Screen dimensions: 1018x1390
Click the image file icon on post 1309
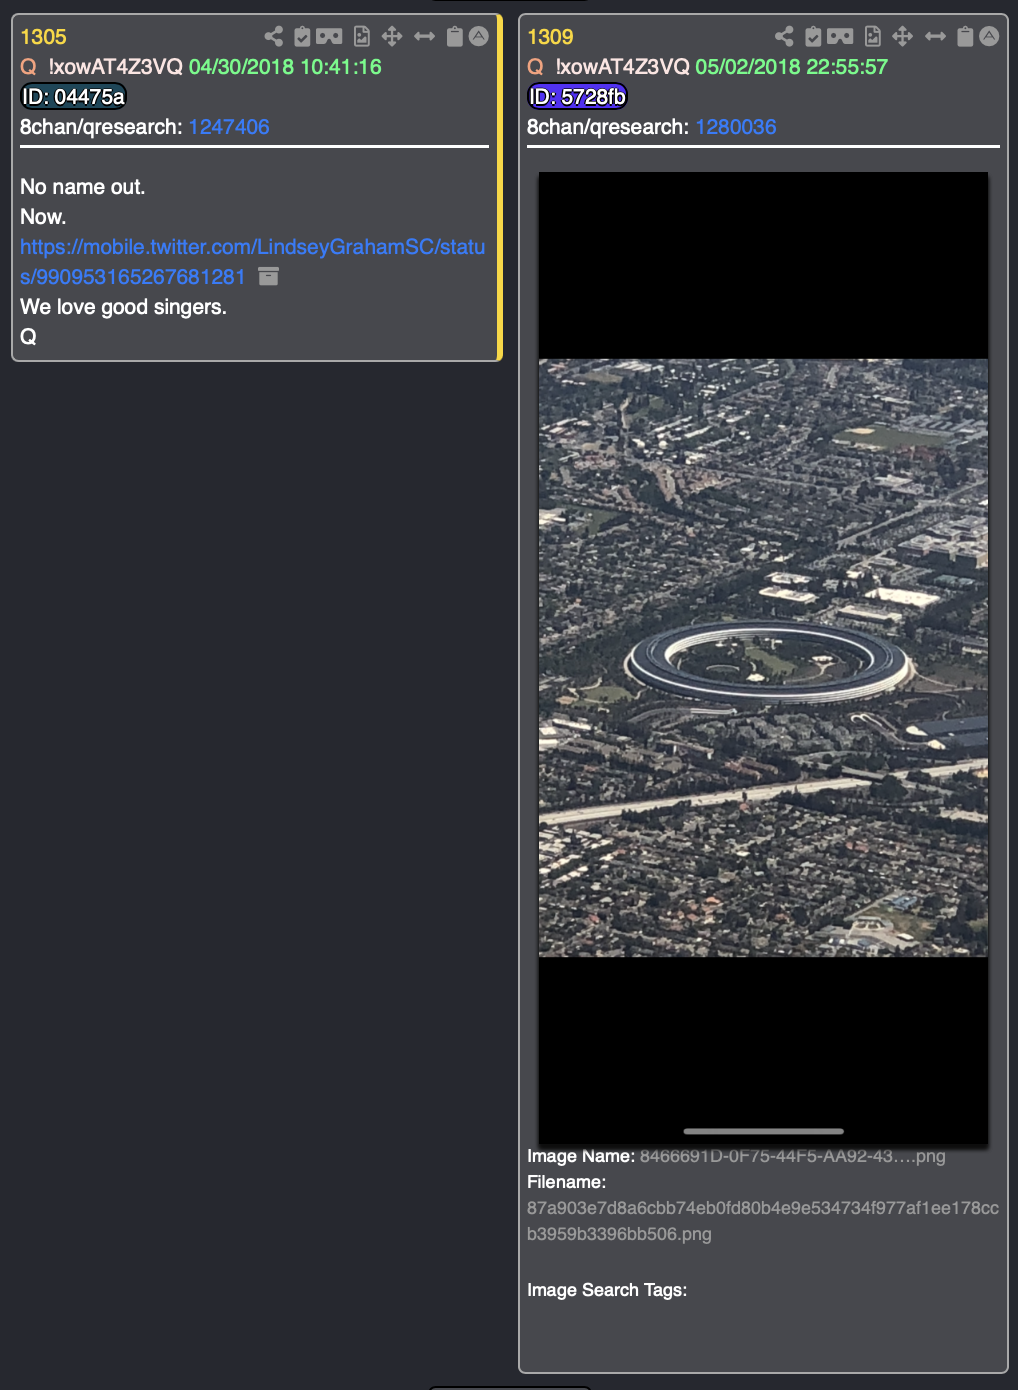tap(873, 37)
